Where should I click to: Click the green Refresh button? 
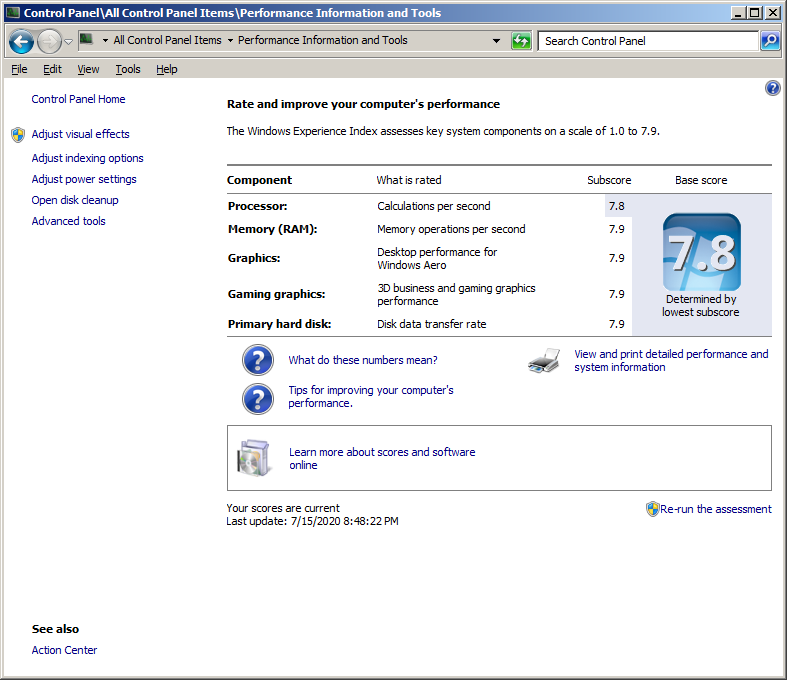pyautogui.click(x=521, y=41)
